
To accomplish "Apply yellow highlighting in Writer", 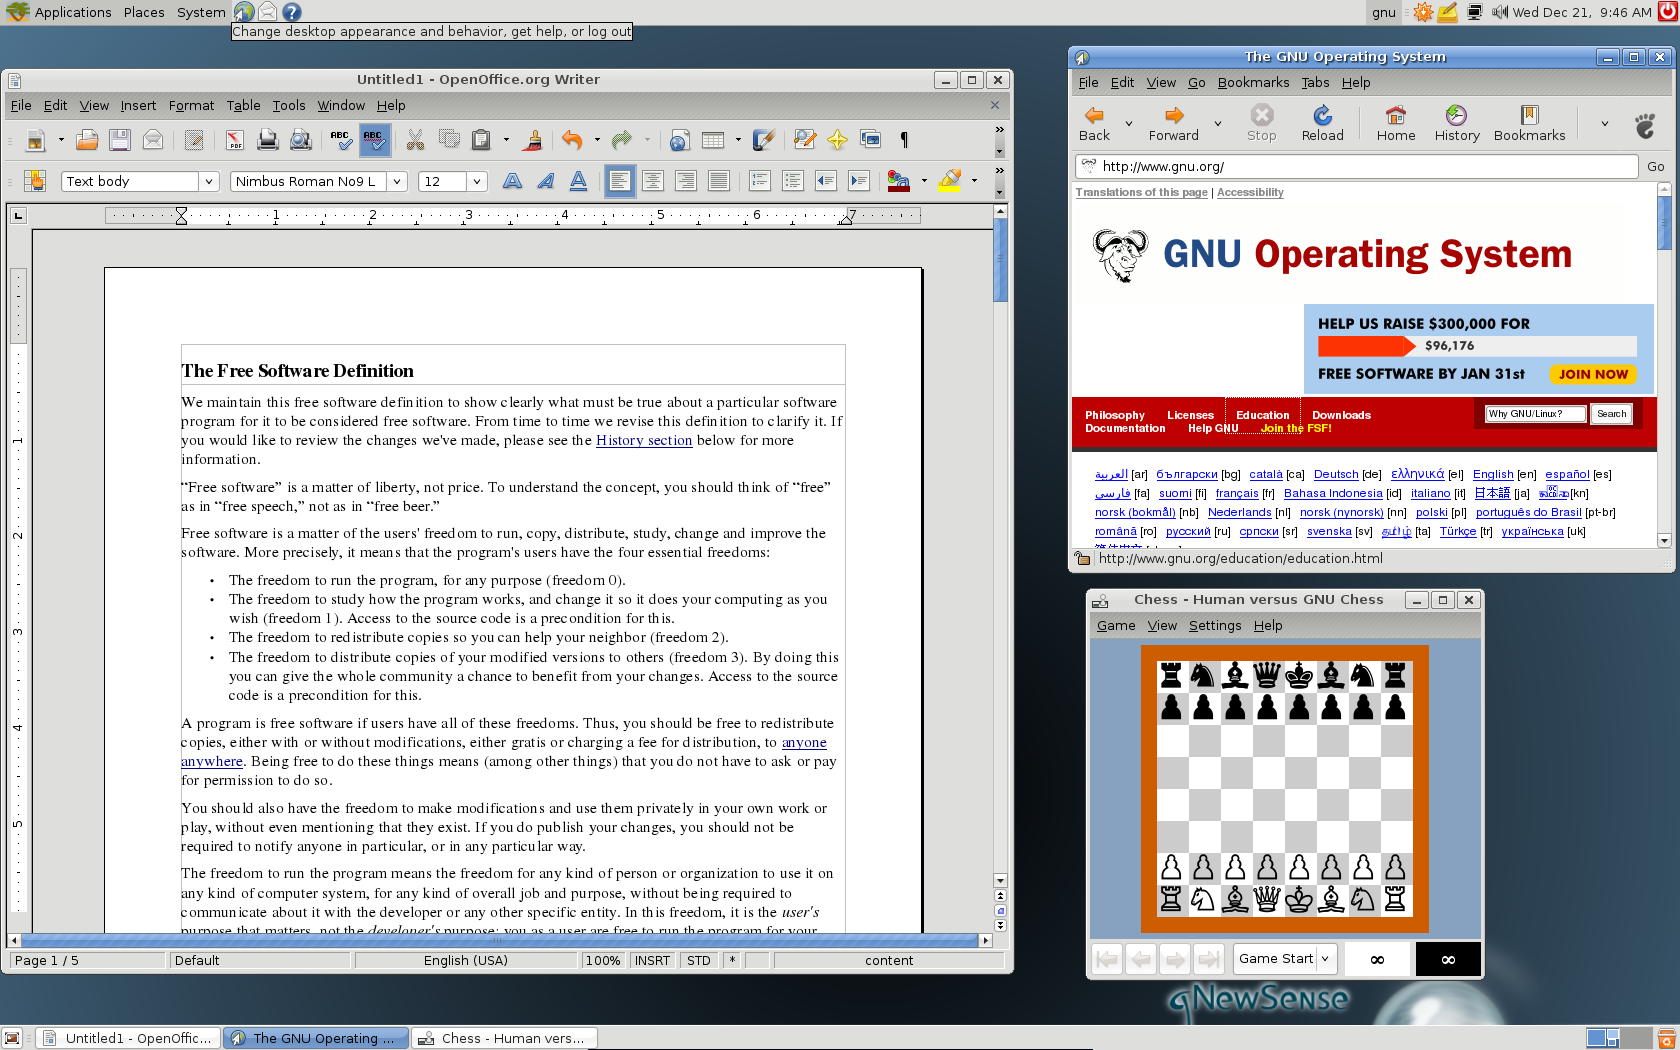I will tap(950, 181).
